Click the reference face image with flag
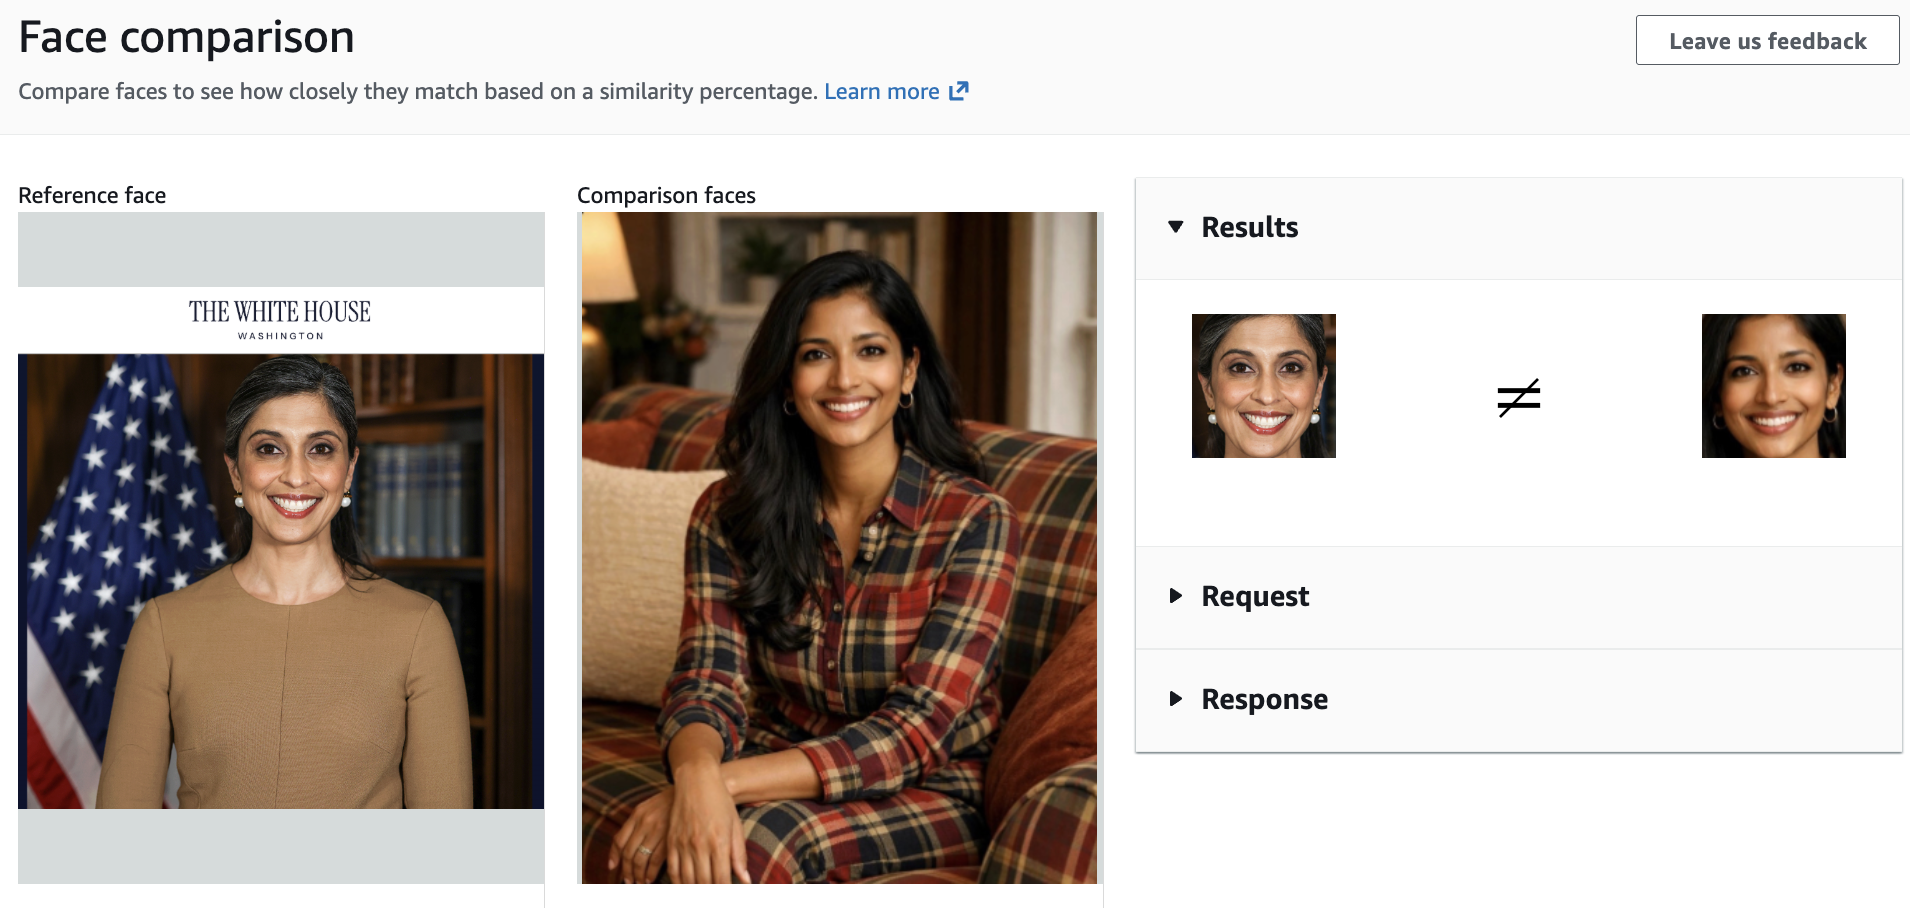 [281, 581]
